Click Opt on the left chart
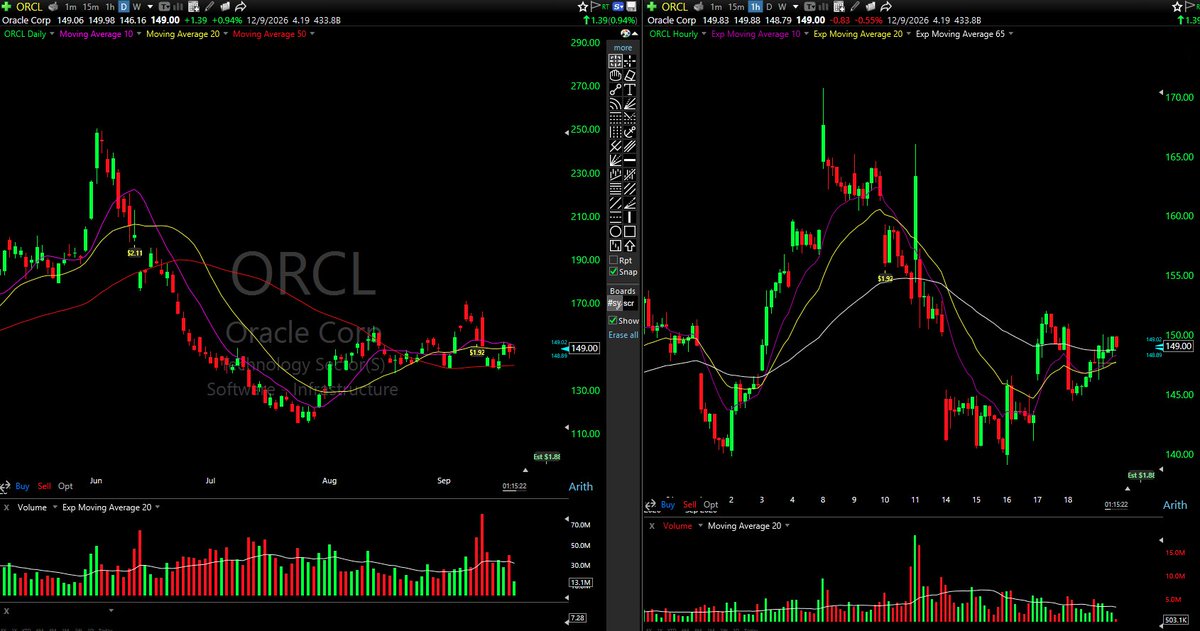The width and height of the screenshot is (1200, 631). 65,486
